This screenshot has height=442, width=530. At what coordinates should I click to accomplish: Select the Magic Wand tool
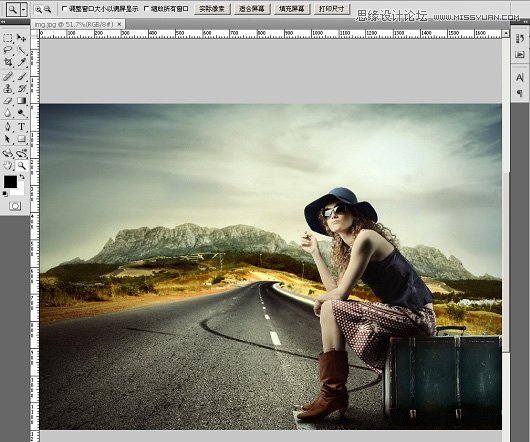pos(21,50)
